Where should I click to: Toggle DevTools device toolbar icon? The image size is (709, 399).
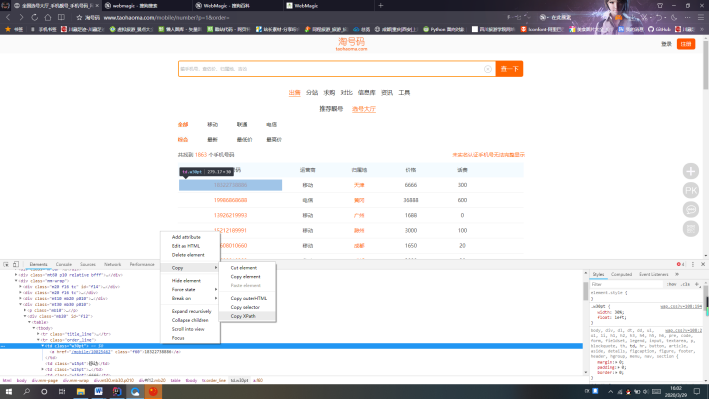(x=15, y=264)
